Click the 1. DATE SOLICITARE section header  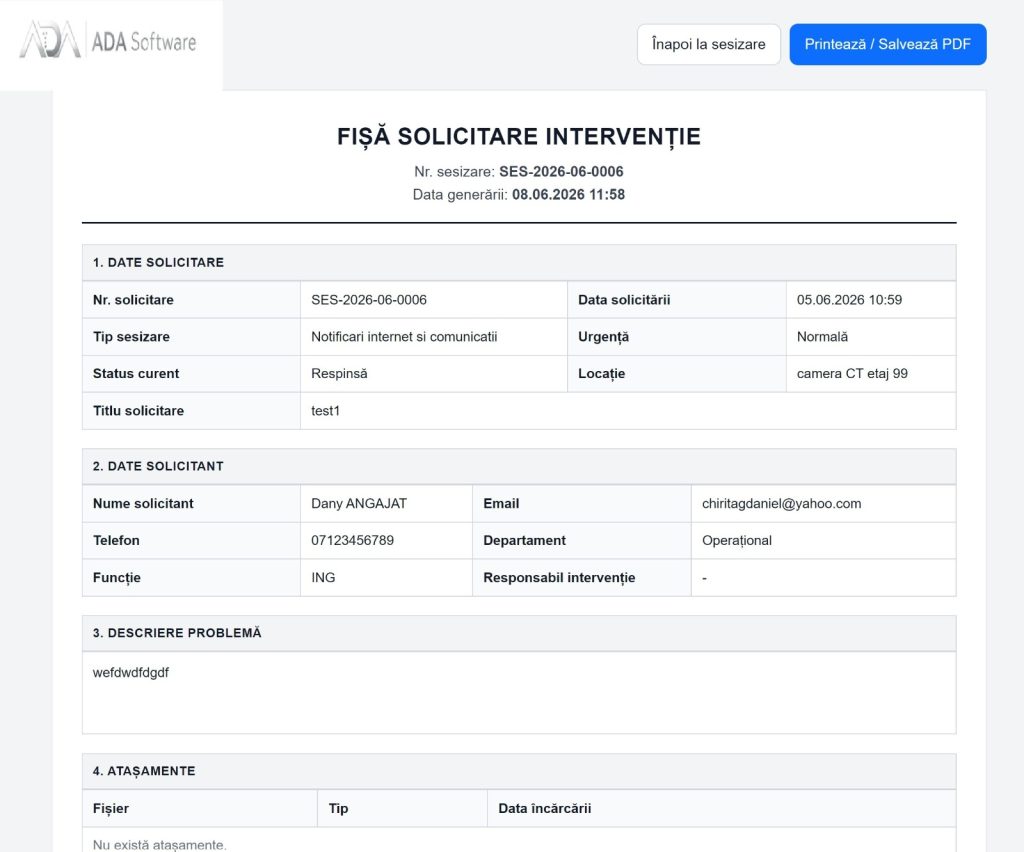click(x=519, y=262)
